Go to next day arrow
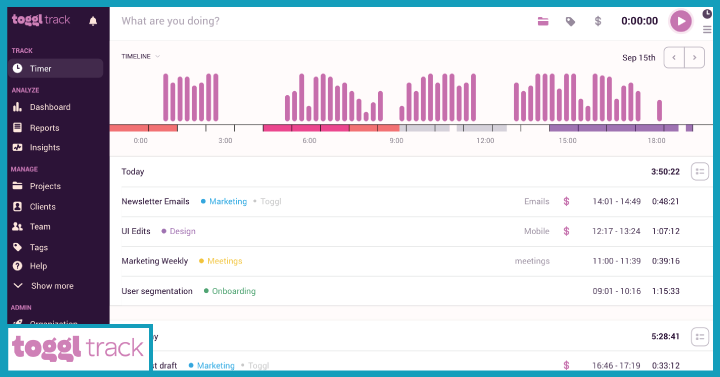Viewport: 720px width, 377px height. pos(694,58)
